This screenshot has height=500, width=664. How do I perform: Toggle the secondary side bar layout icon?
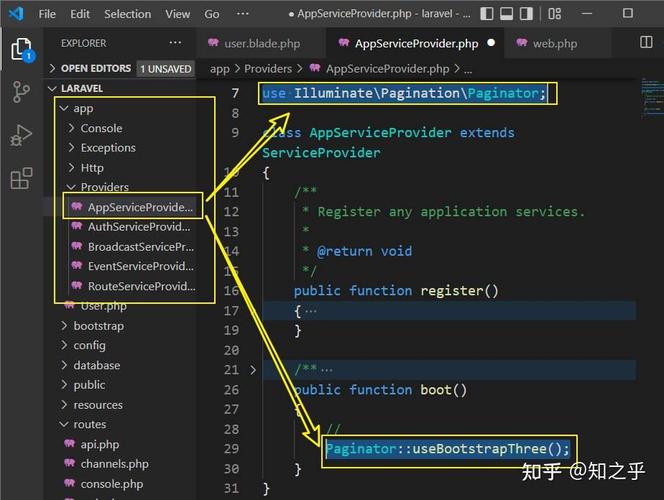coord(526,14)
